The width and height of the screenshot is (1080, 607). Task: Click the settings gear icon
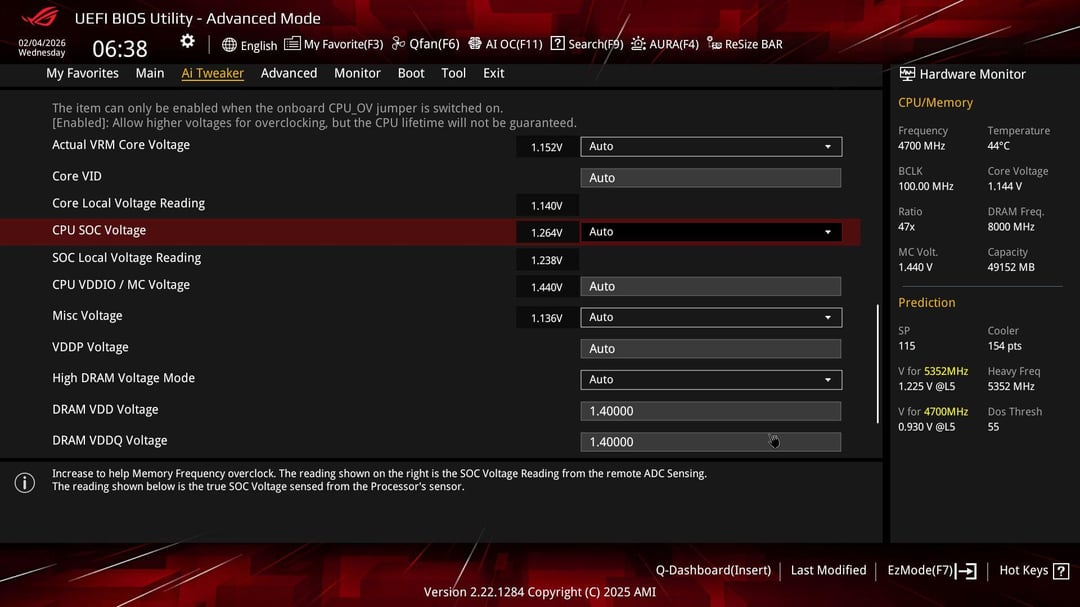point(187,42)
